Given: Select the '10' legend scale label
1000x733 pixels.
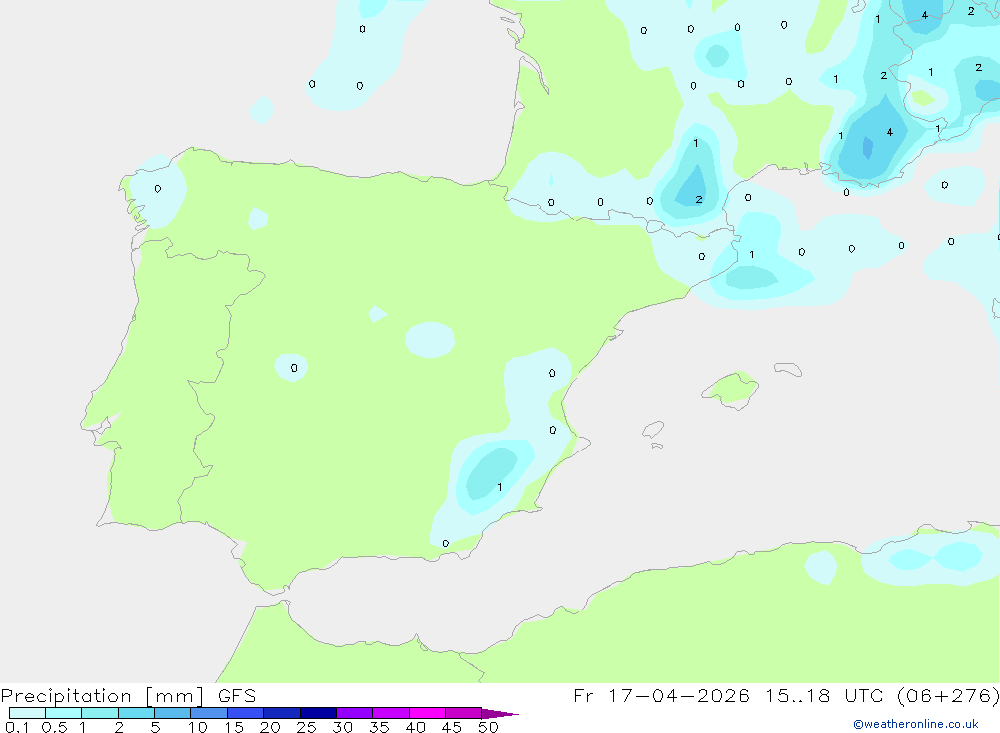Looking at the screenshot, I should [198, 727].
